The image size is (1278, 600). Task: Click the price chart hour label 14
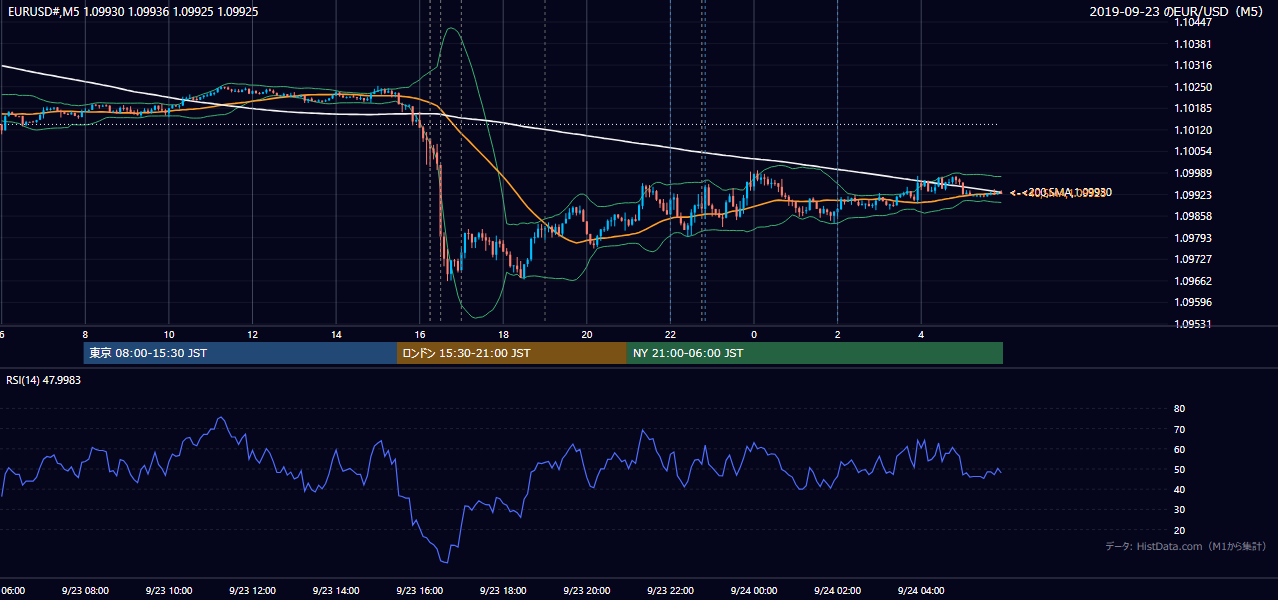tap(336, 334)
